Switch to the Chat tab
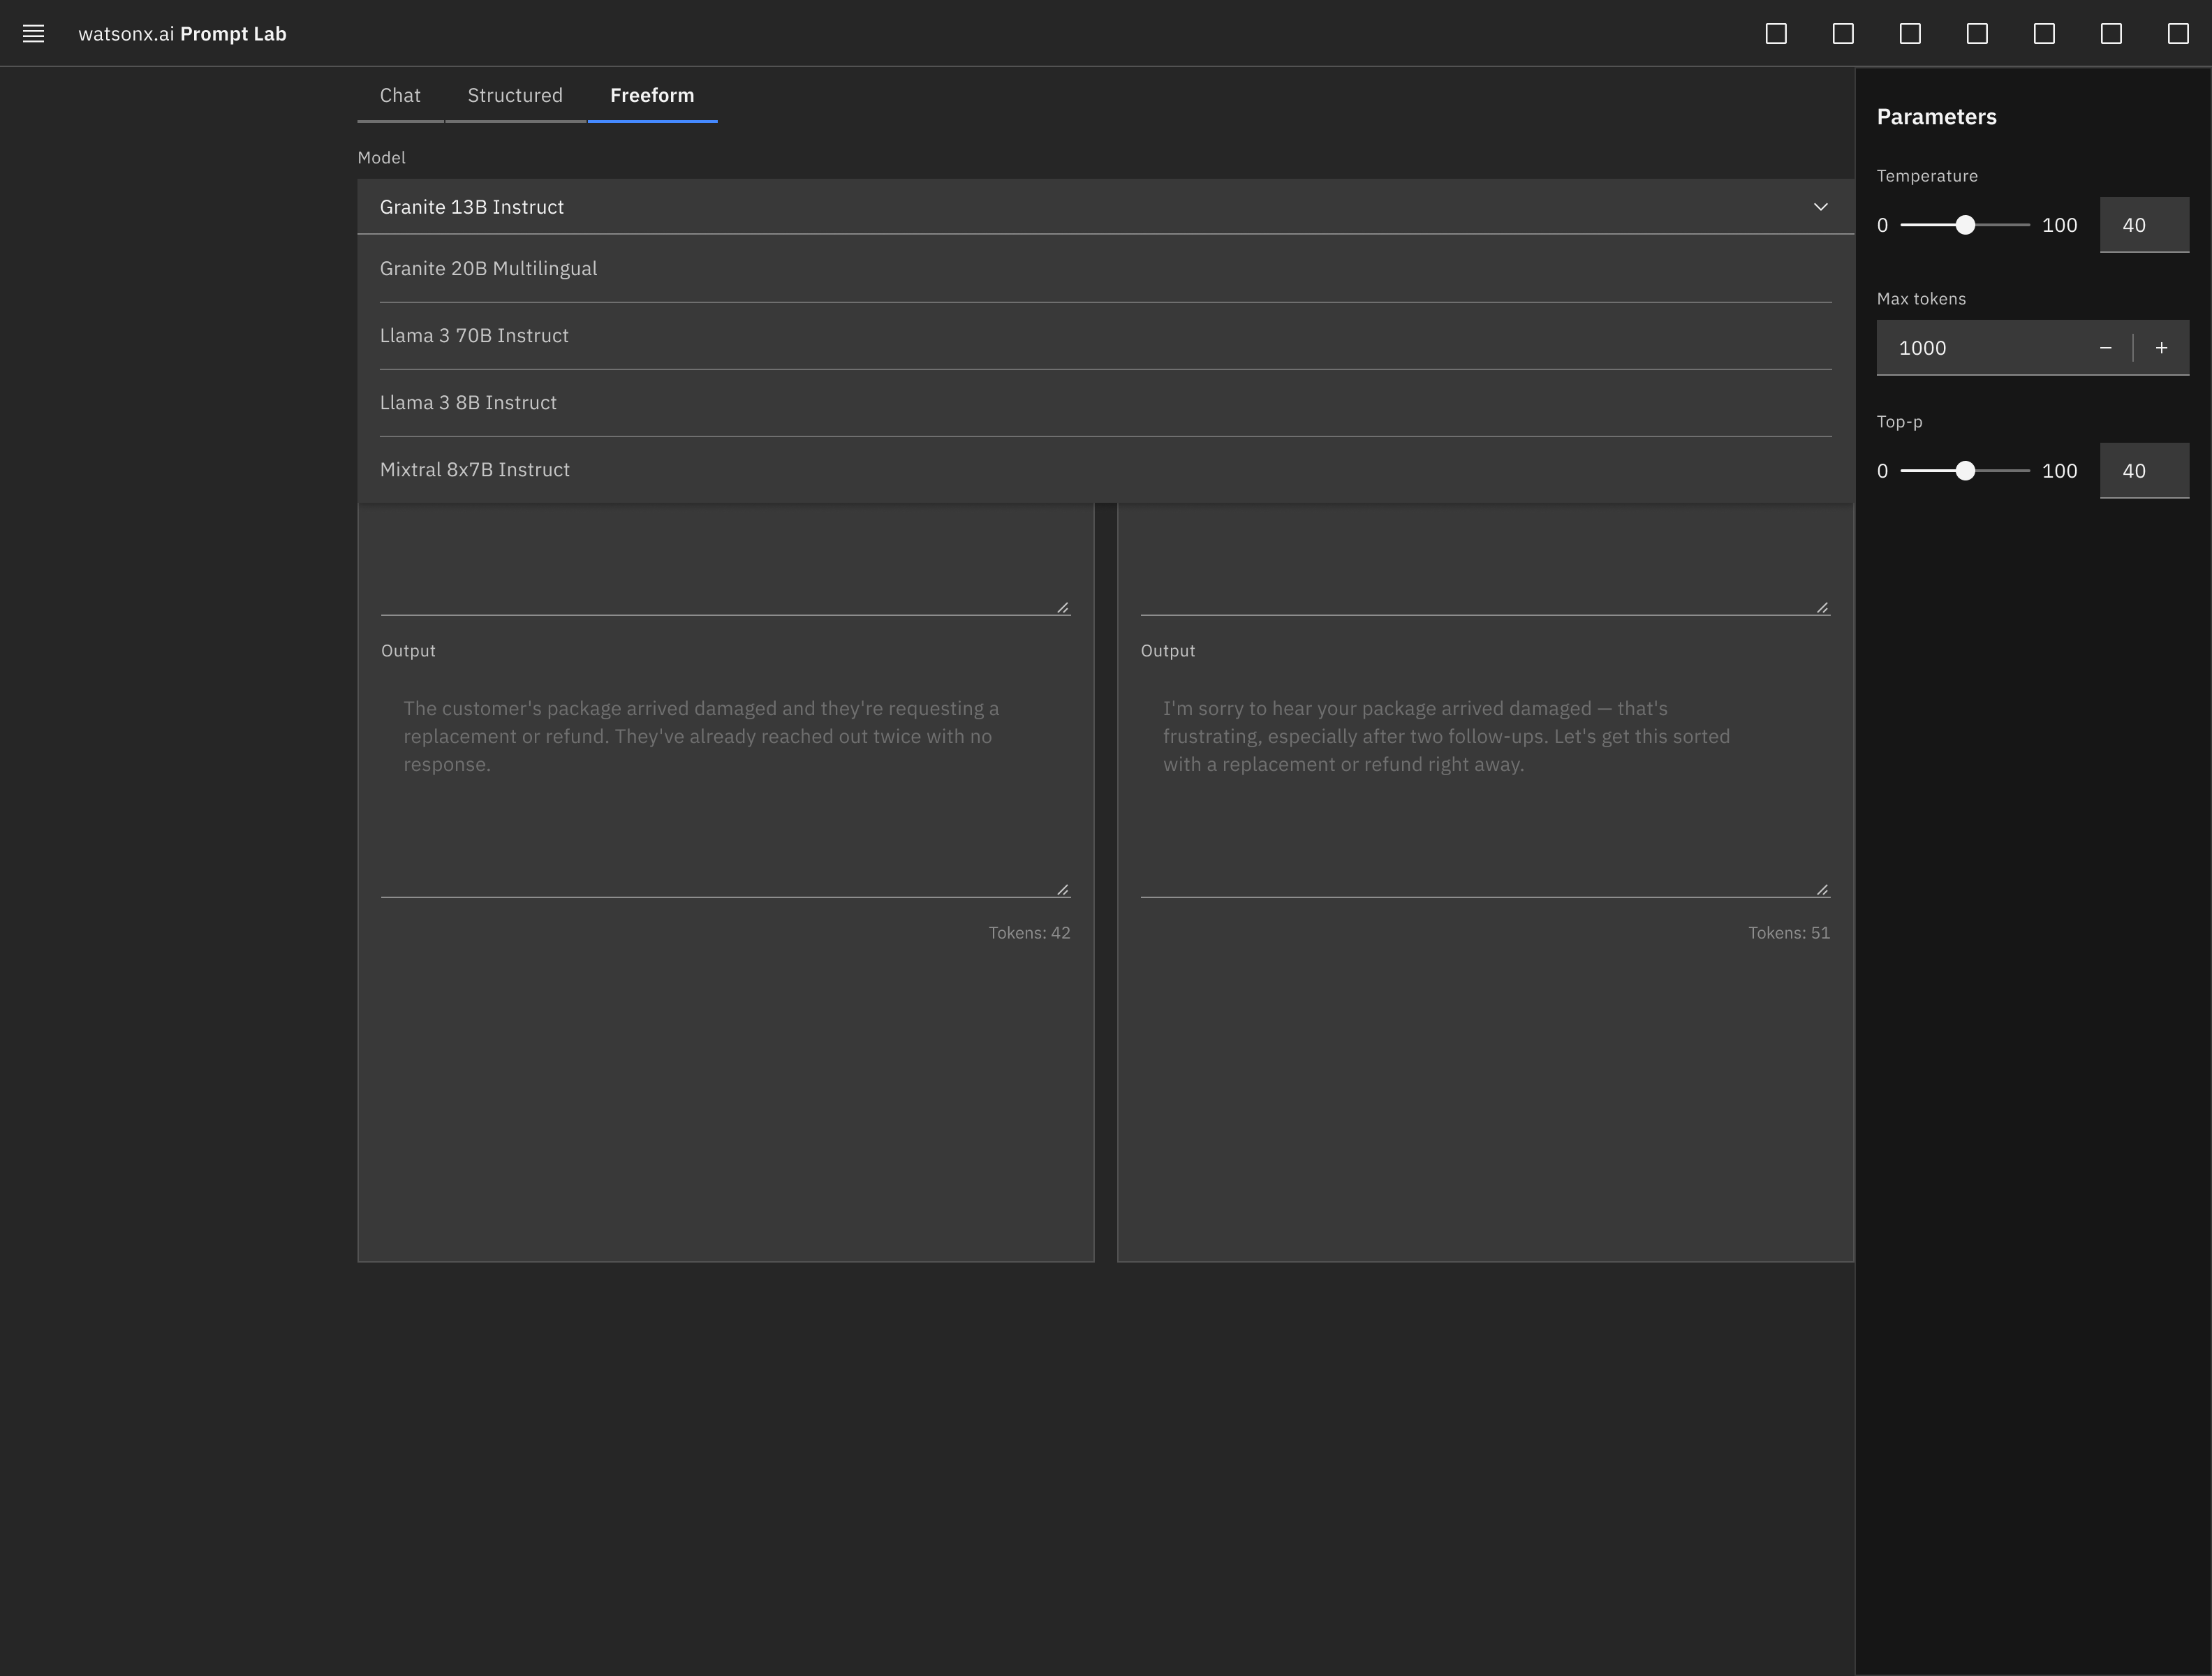Image resolution: width=2212 pixels, height=1676 pixels. (x=400, y=95)
